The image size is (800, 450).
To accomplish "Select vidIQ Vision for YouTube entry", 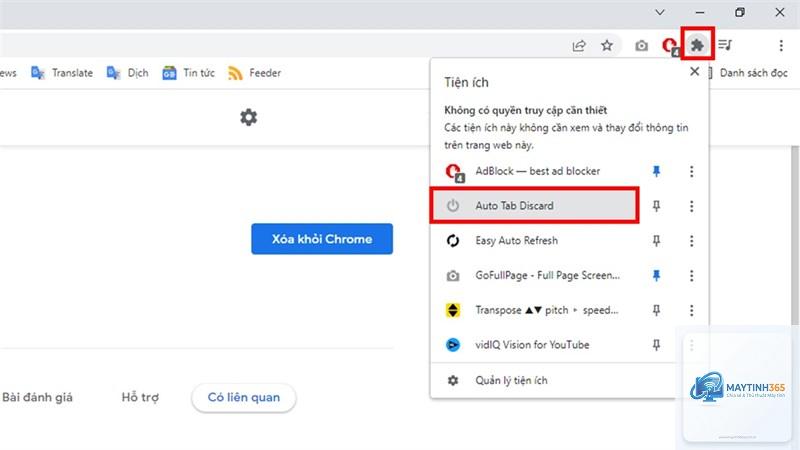I will pyautogui.click(x=536, y=345).
